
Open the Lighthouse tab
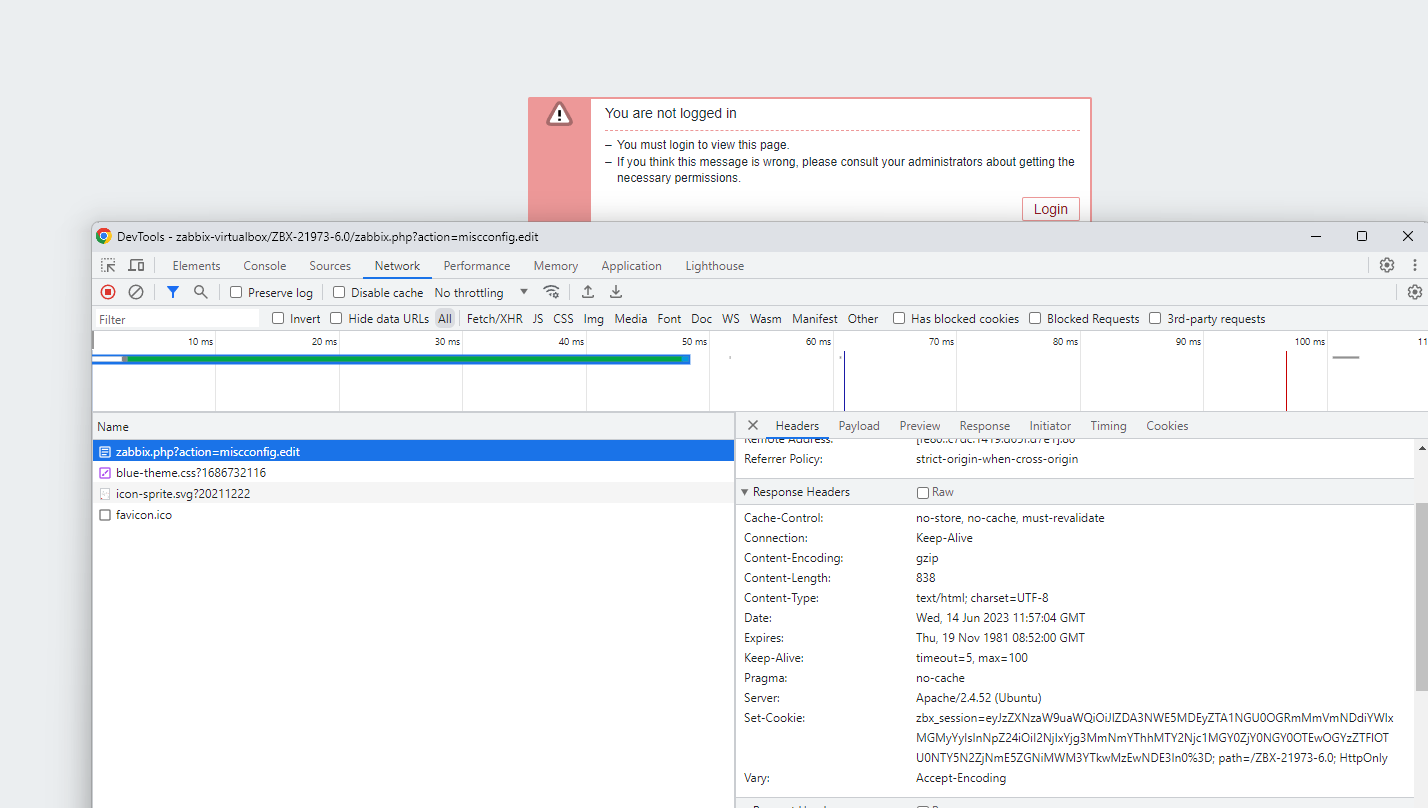click(x=715, y=265)
